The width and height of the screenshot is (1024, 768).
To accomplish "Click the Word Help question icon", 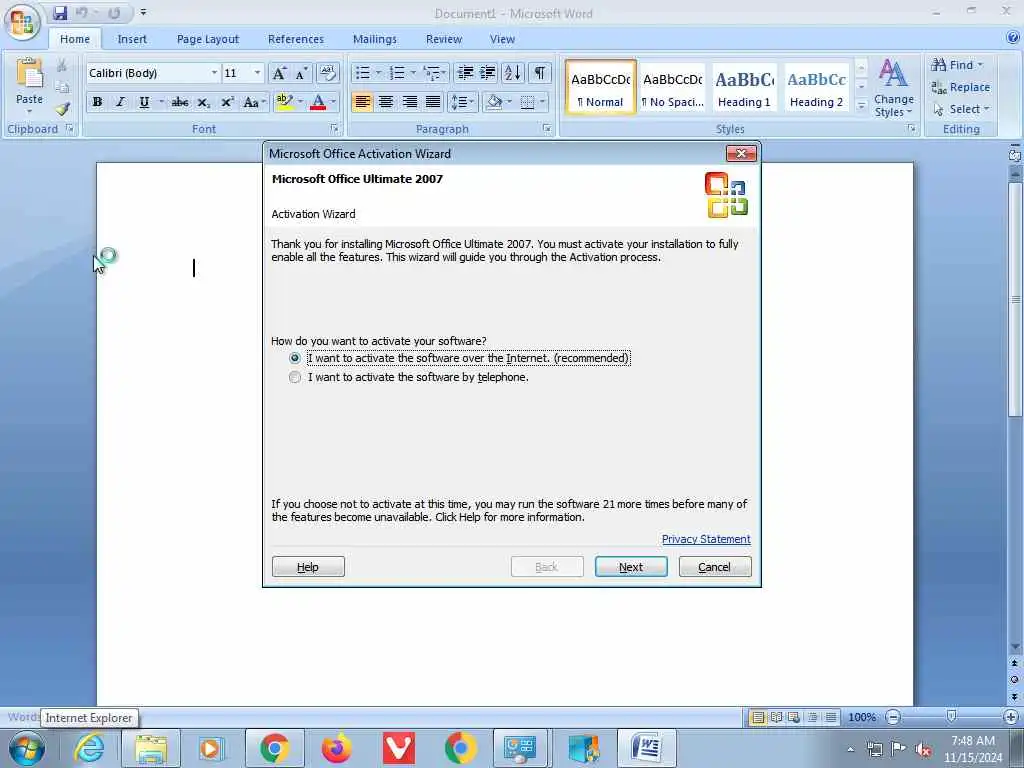I will tap(1014, 39).
